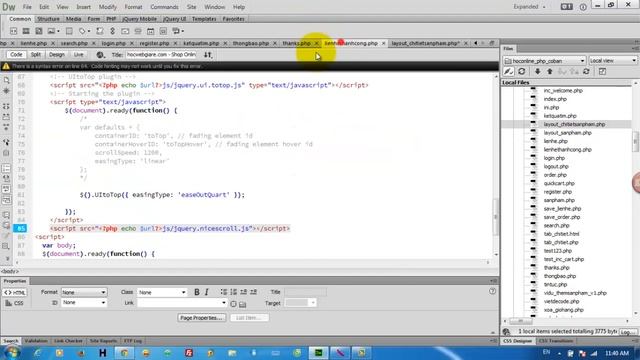
Task: Open the Local view dropdown
Action: pos(613,61)
